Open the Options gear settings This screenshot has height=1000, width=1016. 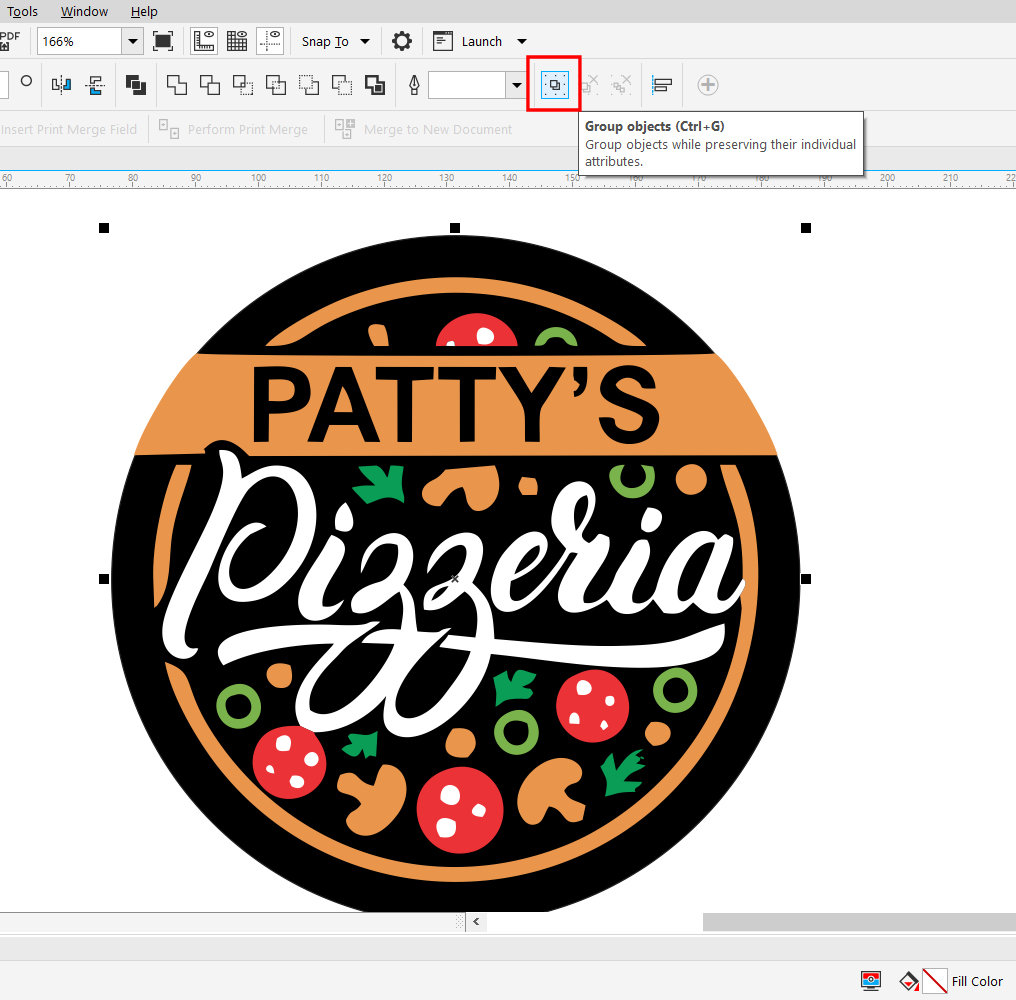[x=401, y=41]
